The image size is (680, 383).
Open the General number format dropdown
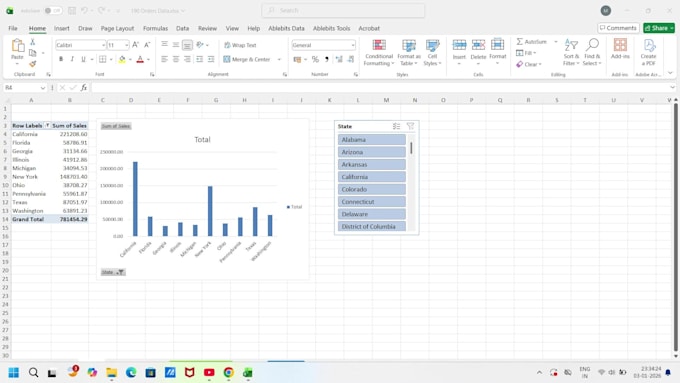pos(353,45)
